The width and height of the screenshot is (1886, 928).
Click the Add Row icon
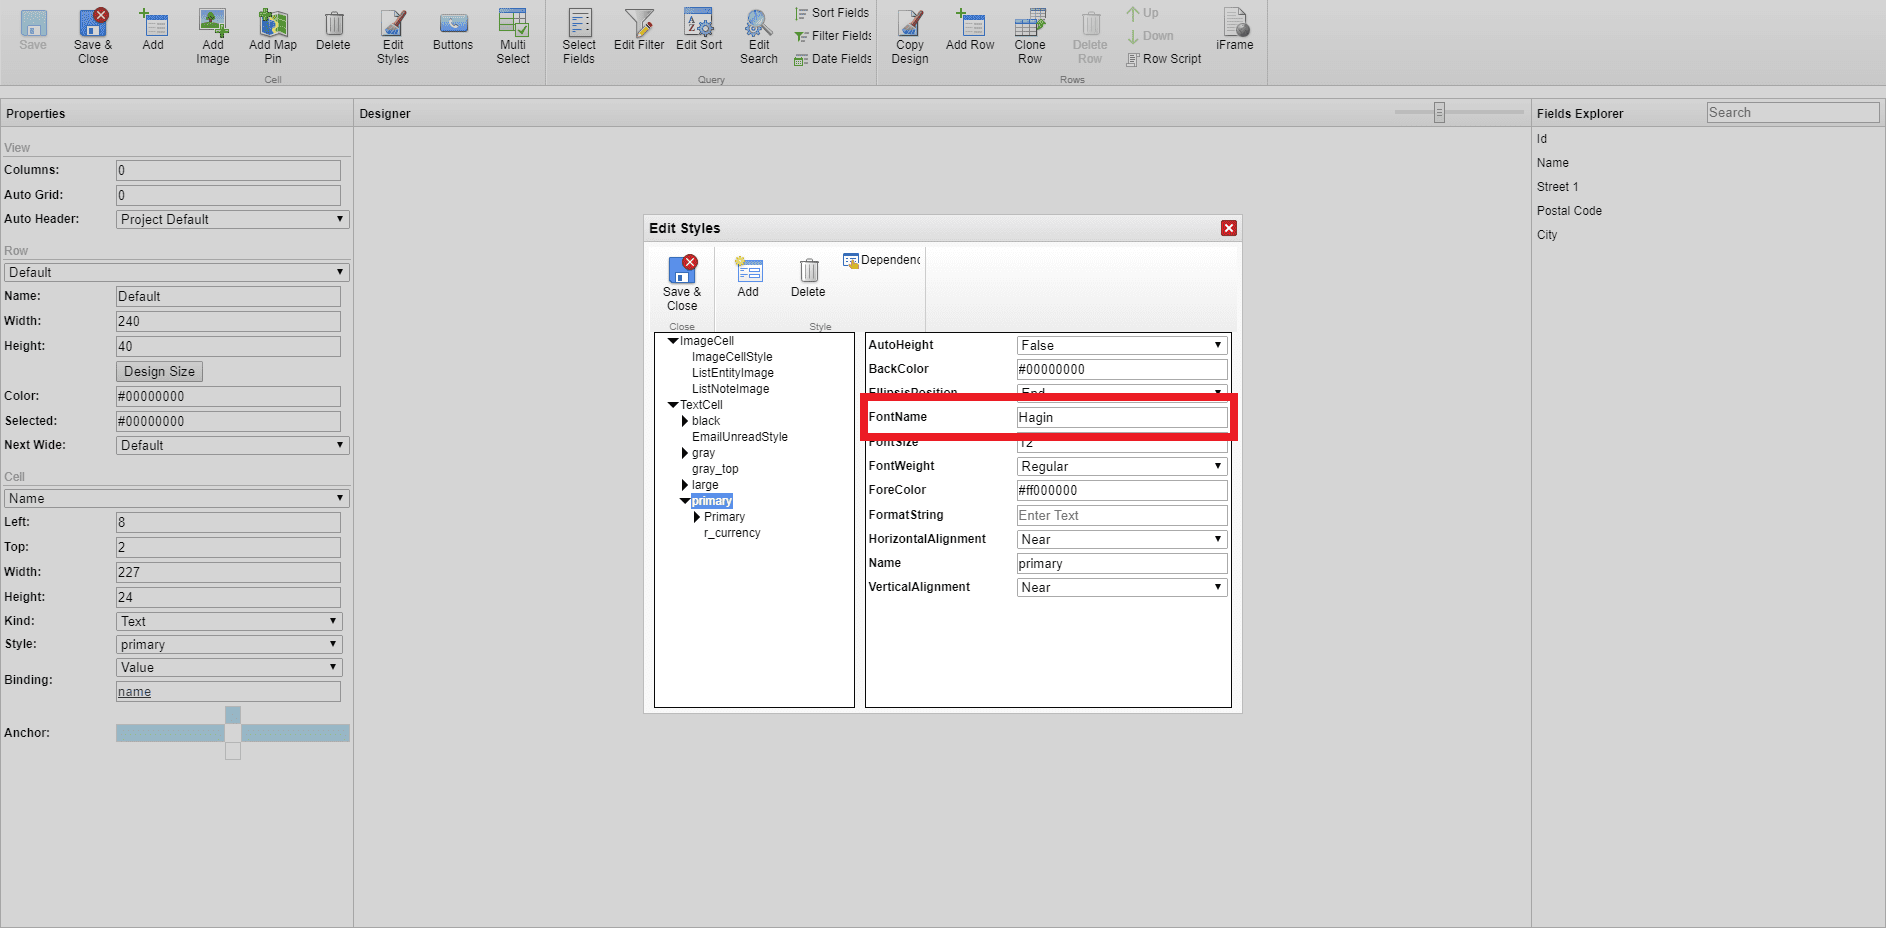(970, 30)
